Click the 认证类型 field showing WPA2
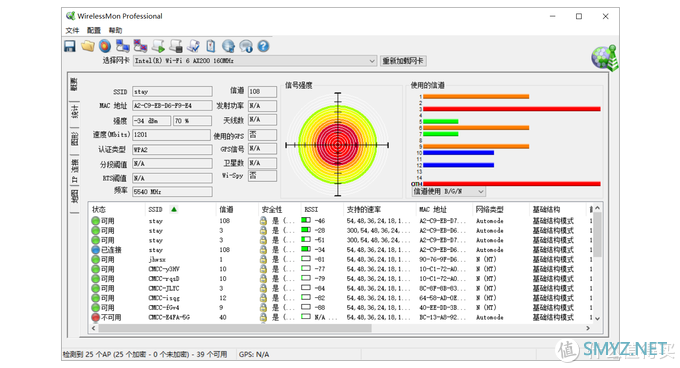Image resolution: width=680 pixels, height=368 pixels. (172, 150)
